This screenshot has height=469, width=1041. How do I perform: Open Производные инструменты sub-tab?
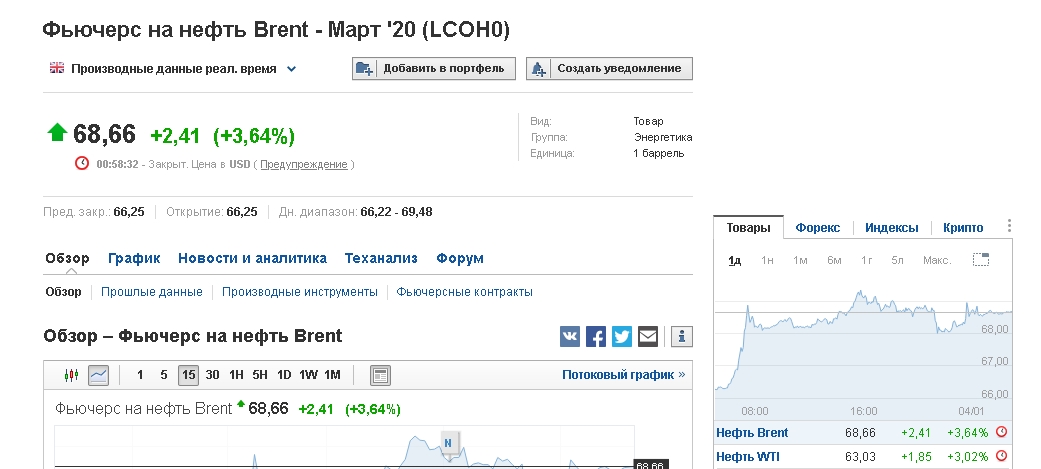pyautogui.click(x=299, y=292)
